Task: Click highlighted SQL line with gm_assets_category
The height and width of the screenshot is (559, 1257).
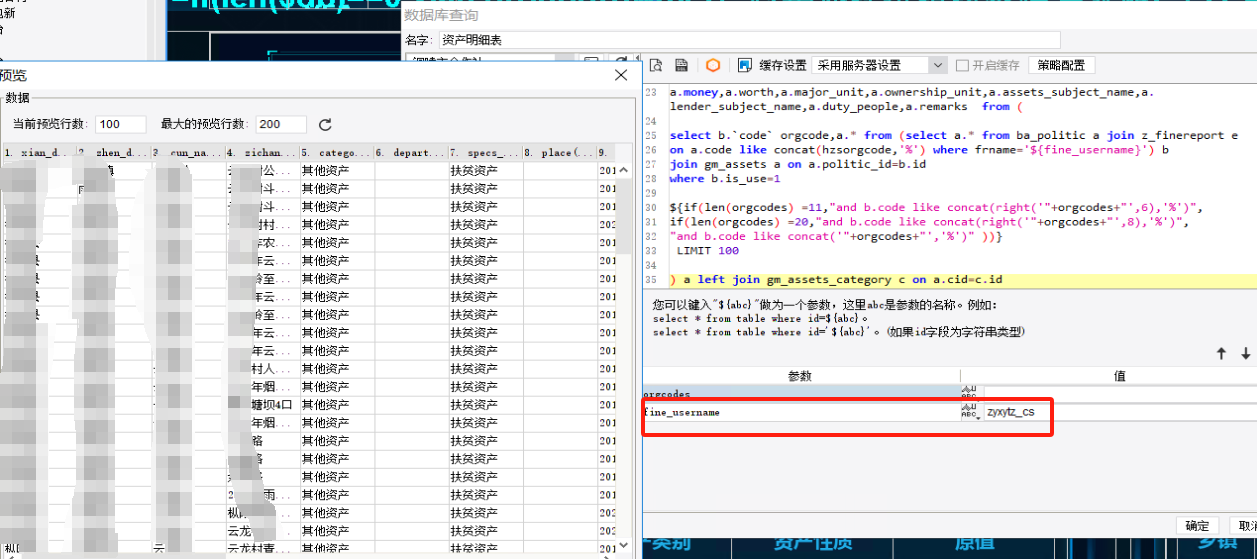Action: [836, 279]
